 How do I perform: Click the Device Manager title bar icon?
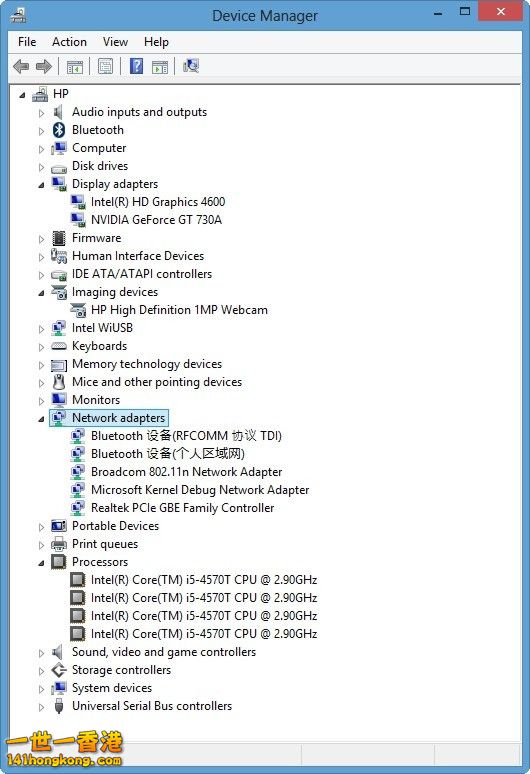pyautogui.click(x=19, y=14)
